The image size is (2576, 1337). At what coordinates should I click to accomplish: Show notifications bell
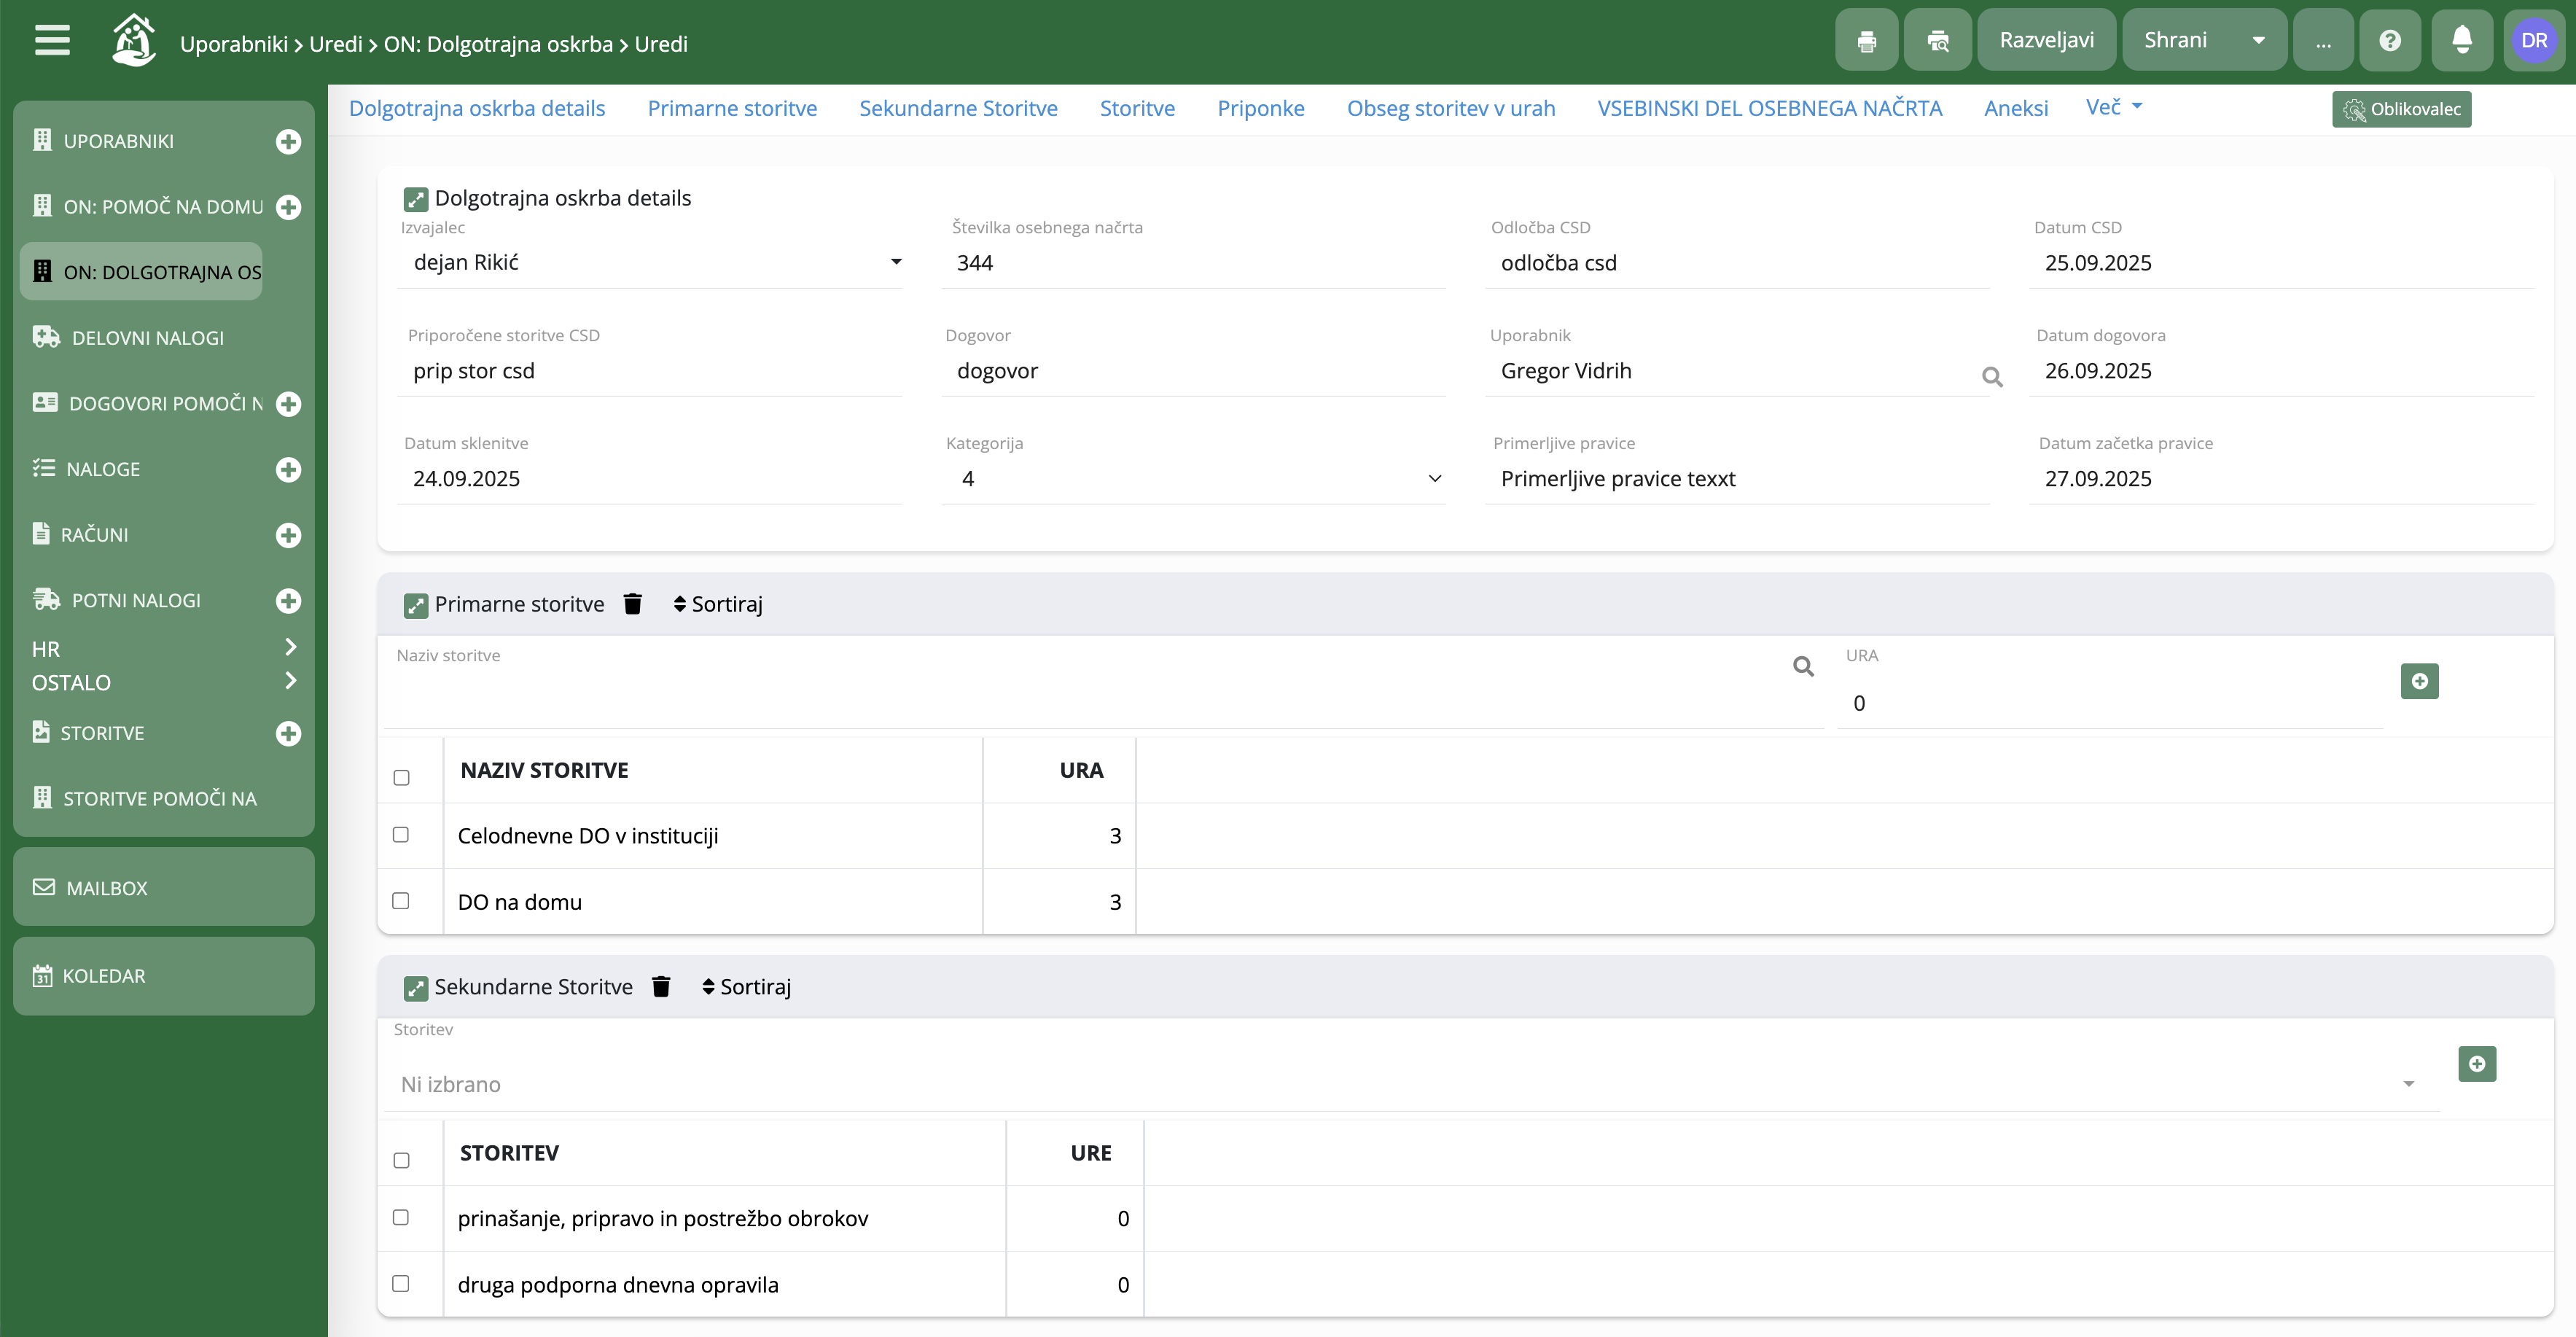(x=2462, y=40)
